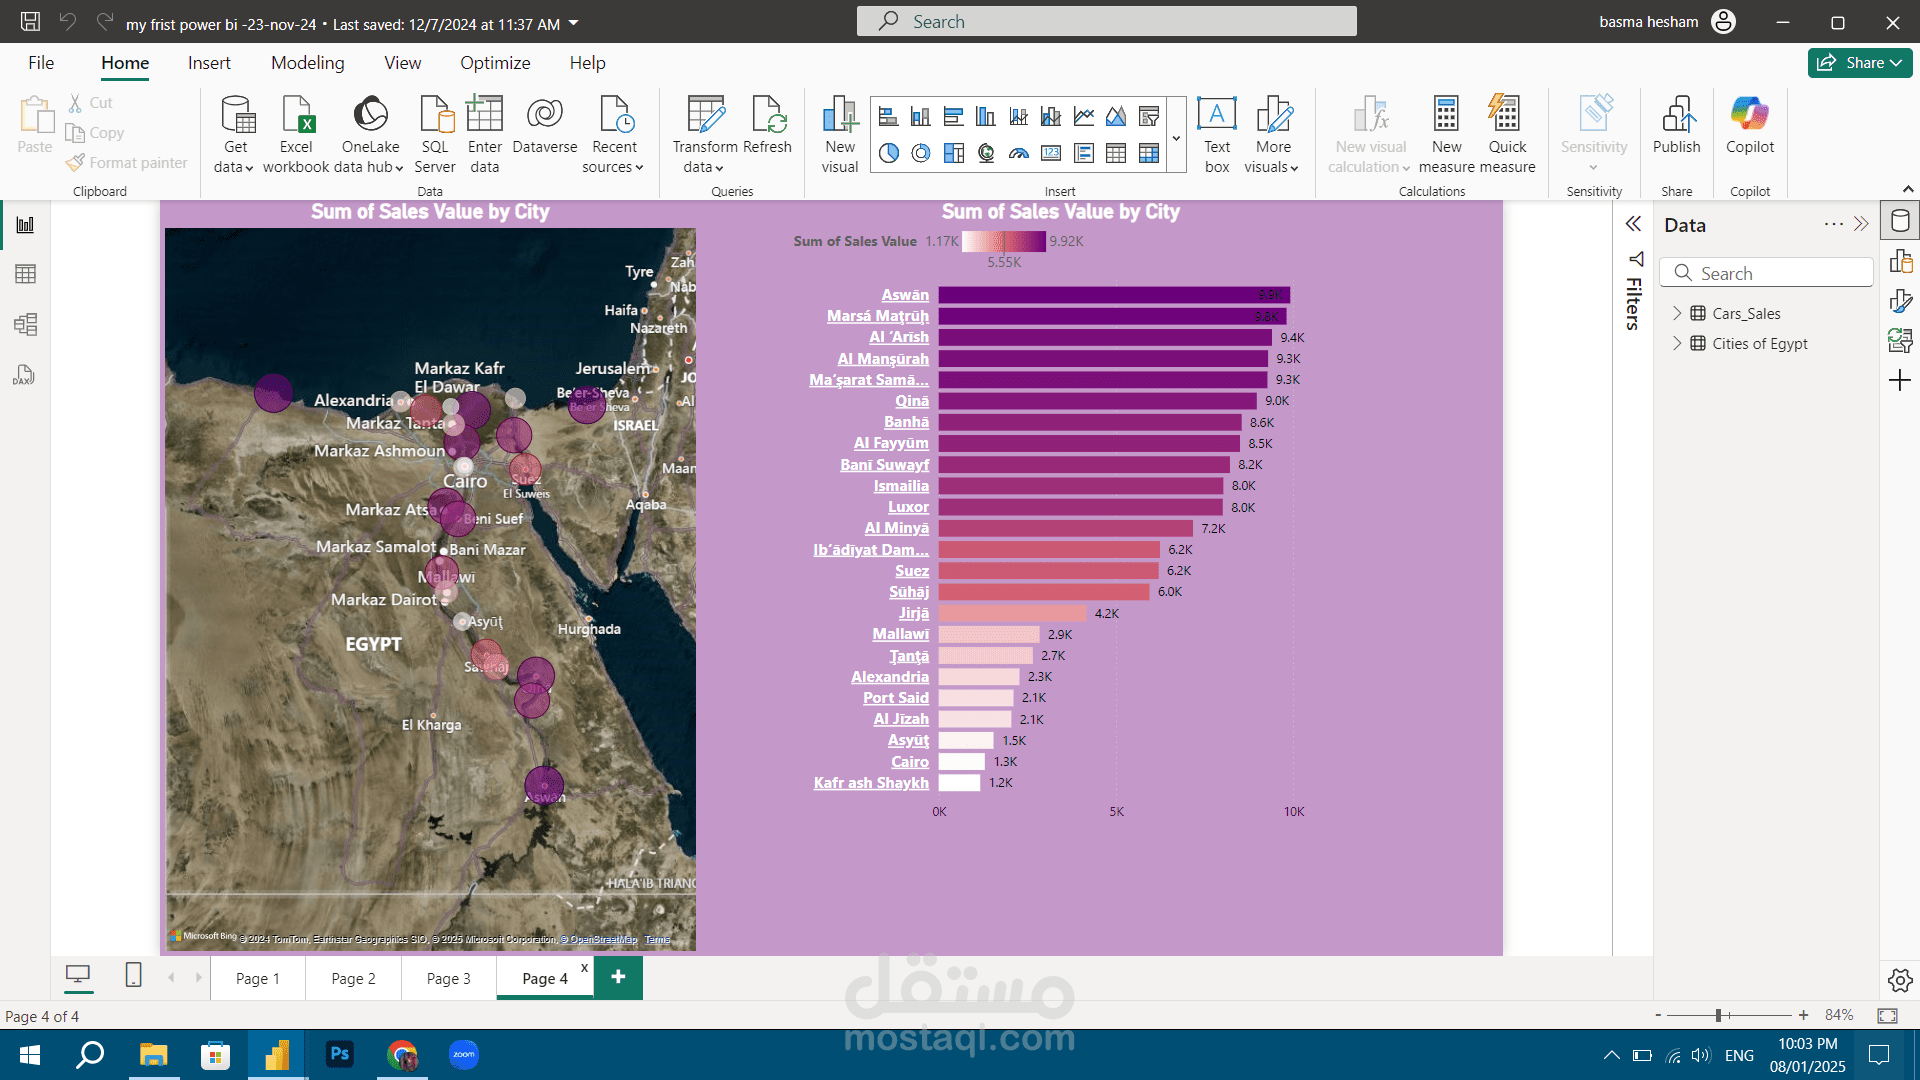Insert a clustered bar chart visual
Viewport: 1920px width, 1080px height.
click(x=953, y=117)
